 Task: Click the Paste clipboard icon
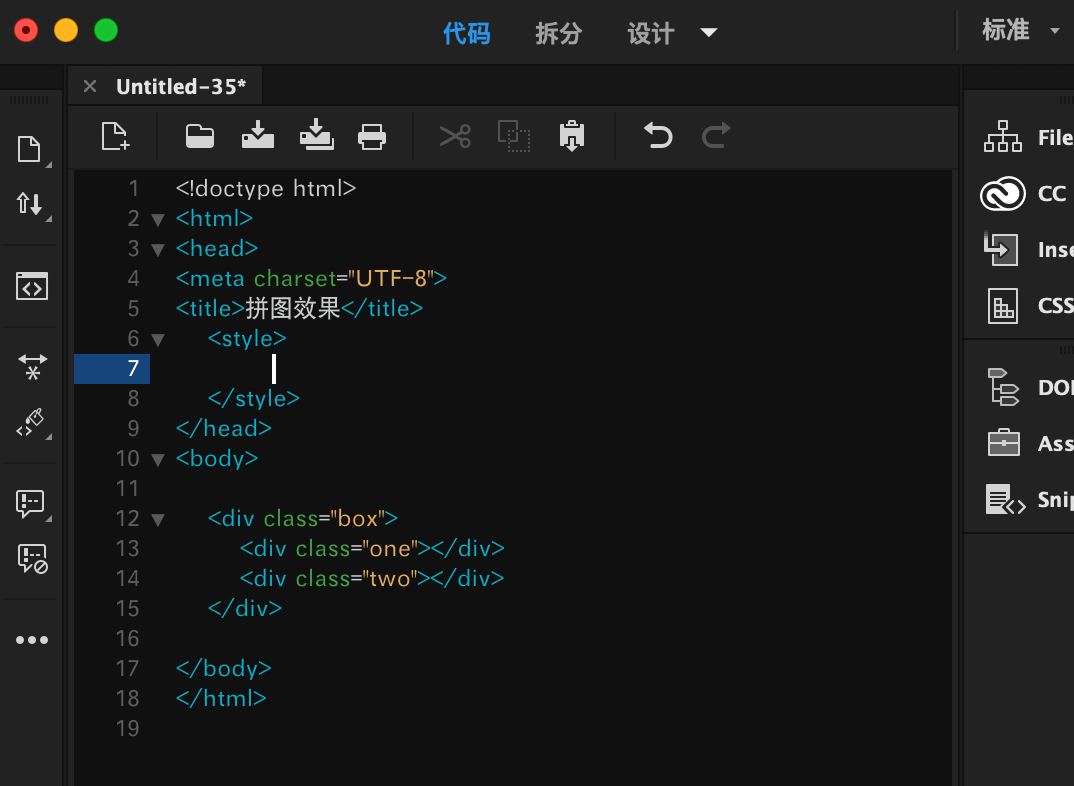pyautogui.click(x=571, y=136)
